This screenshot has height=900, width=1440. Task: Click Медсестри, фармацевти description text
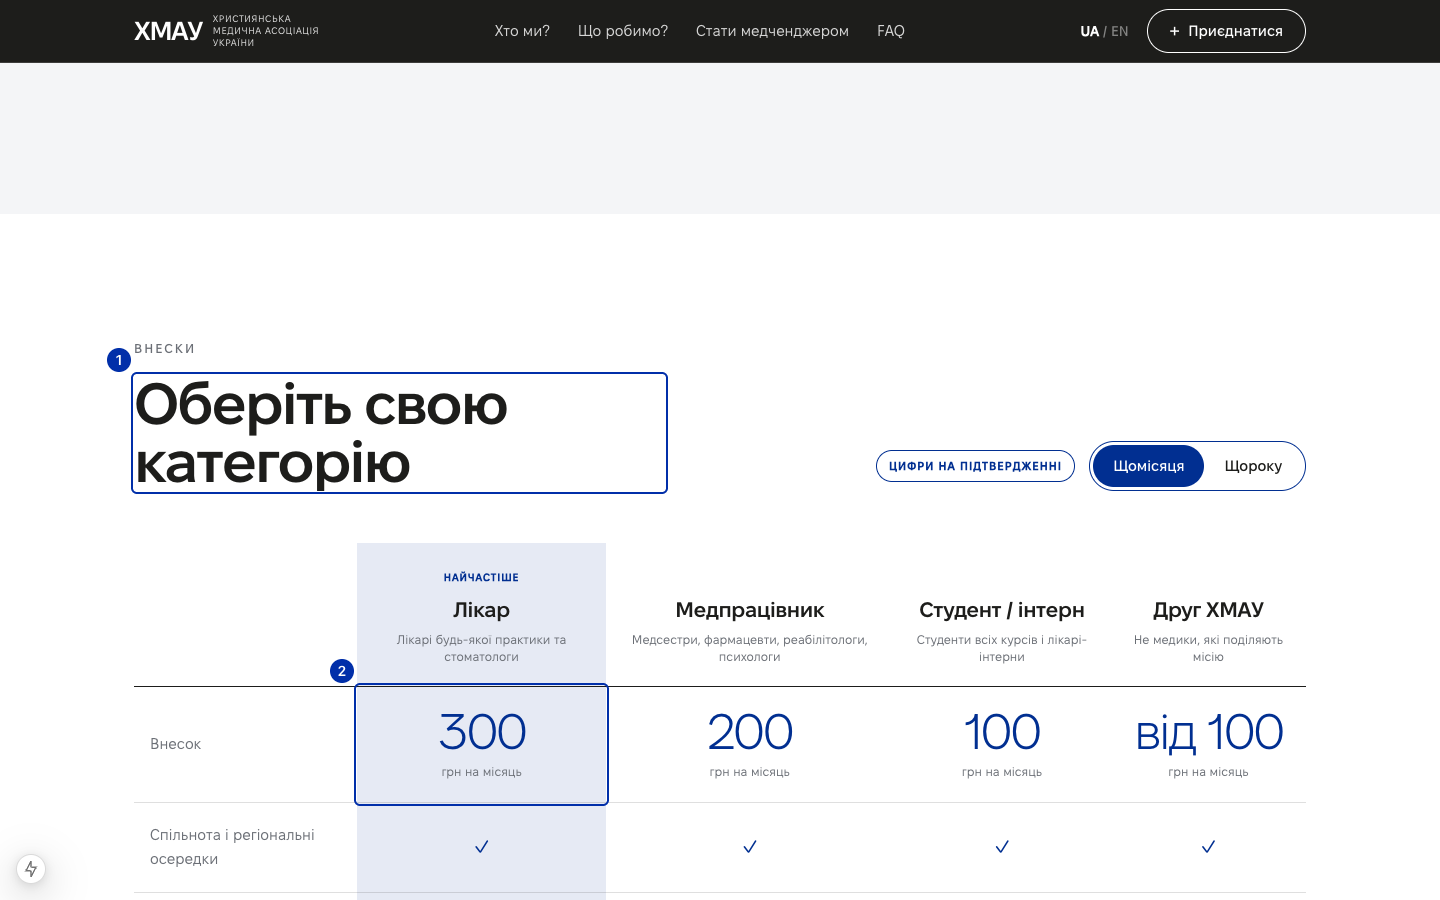750,648
